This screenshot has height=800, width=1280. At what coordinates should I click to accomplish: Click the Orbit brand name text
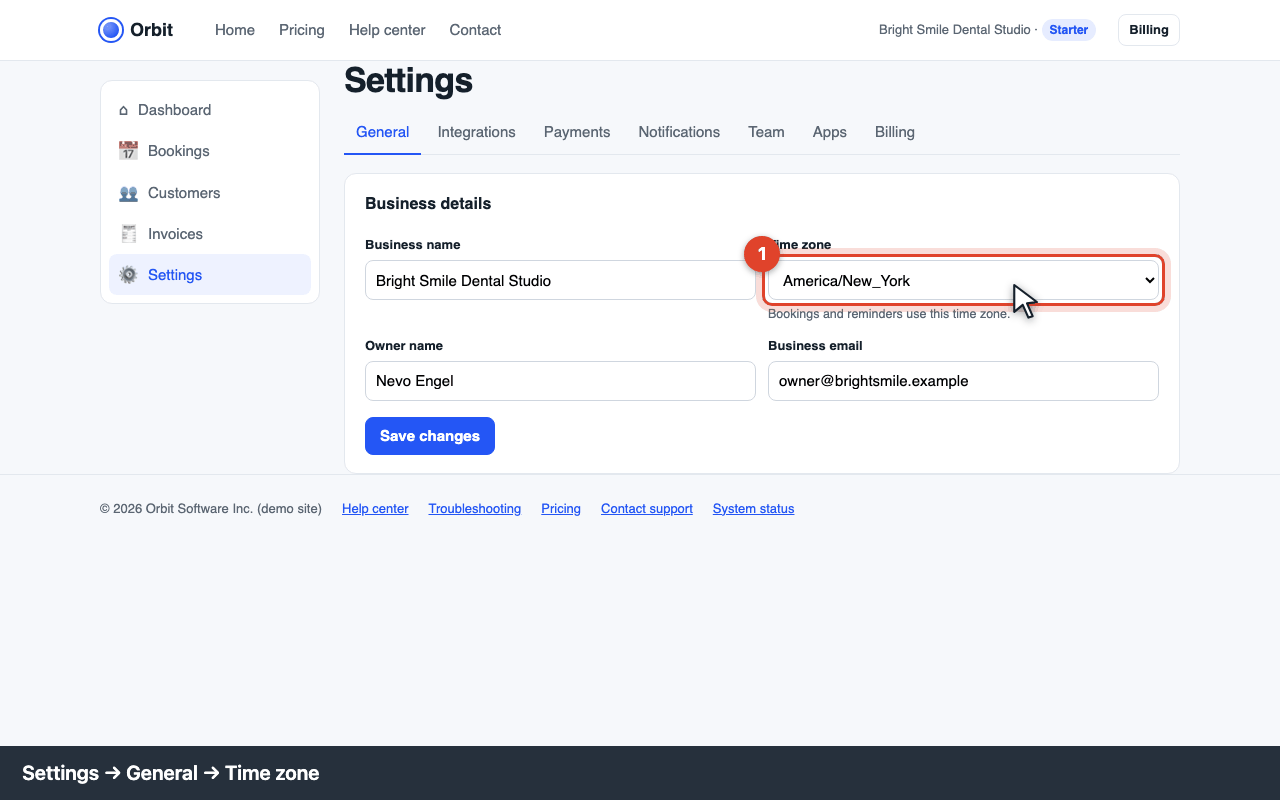tap(152, 30)
